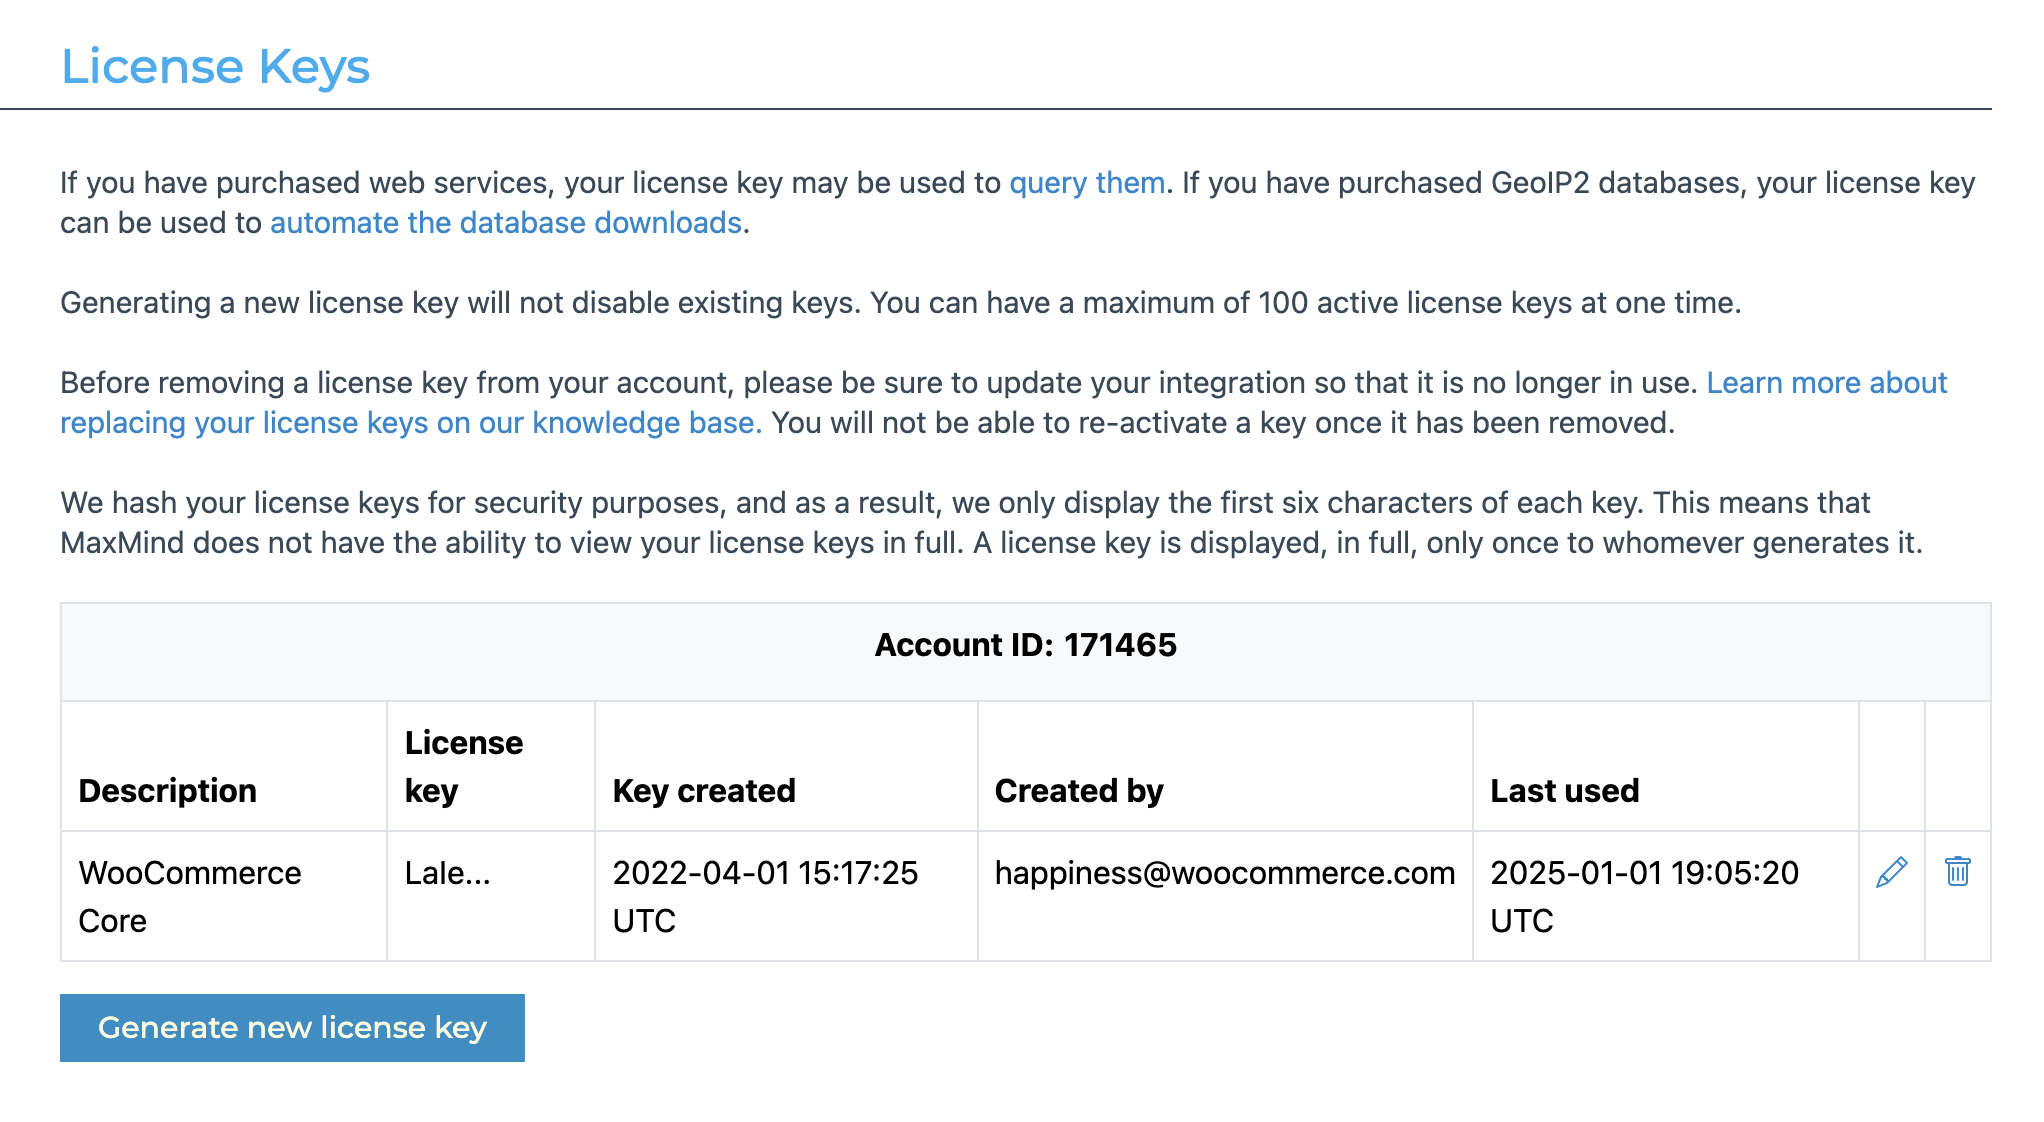Click the License key column header
Screen dimensions: 2044x1122
click(464, 766)
